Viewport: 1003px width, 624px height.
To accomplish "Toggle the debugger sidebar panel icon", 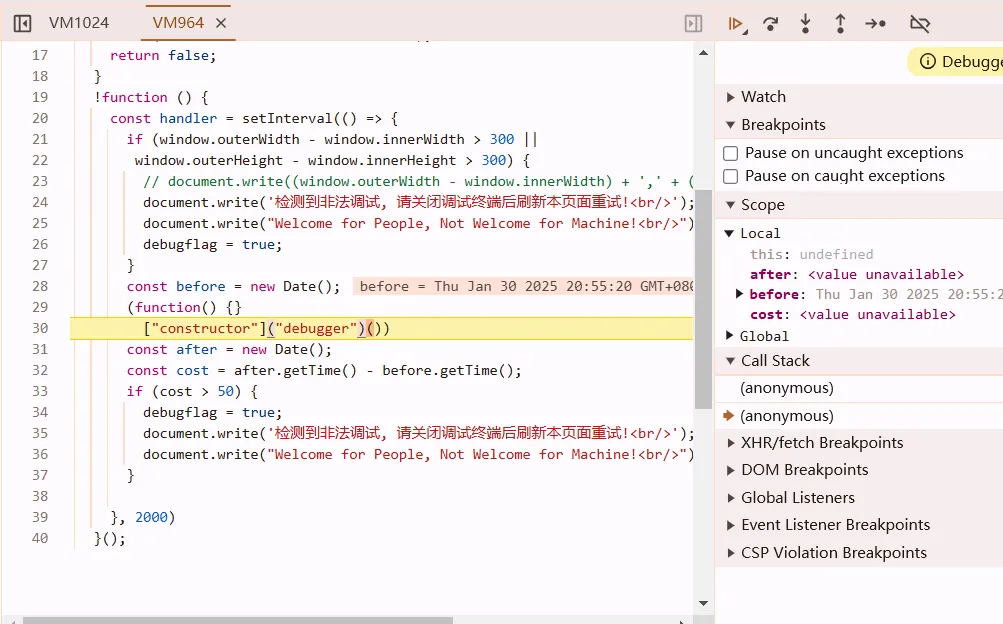I will click(693, 24).
